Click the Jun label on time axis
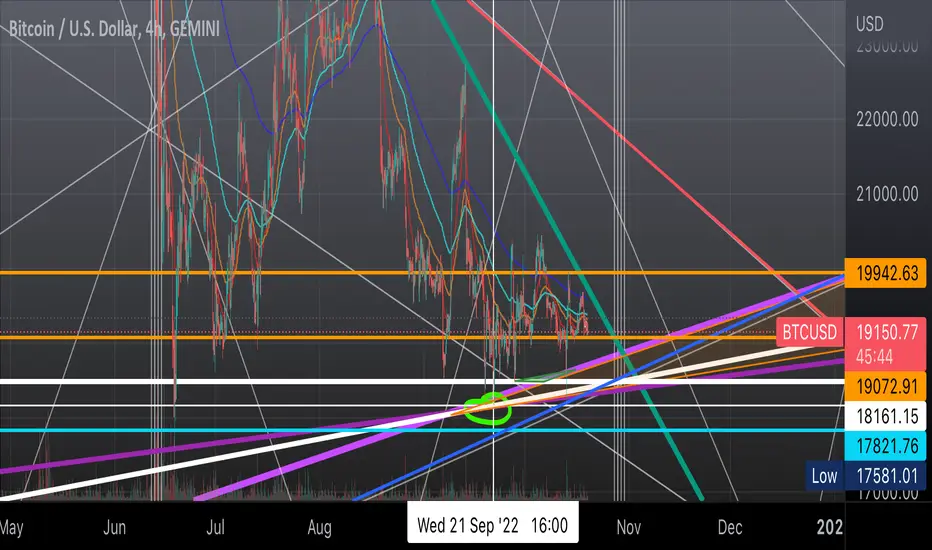932x550 pixels. tap(114, 527)
